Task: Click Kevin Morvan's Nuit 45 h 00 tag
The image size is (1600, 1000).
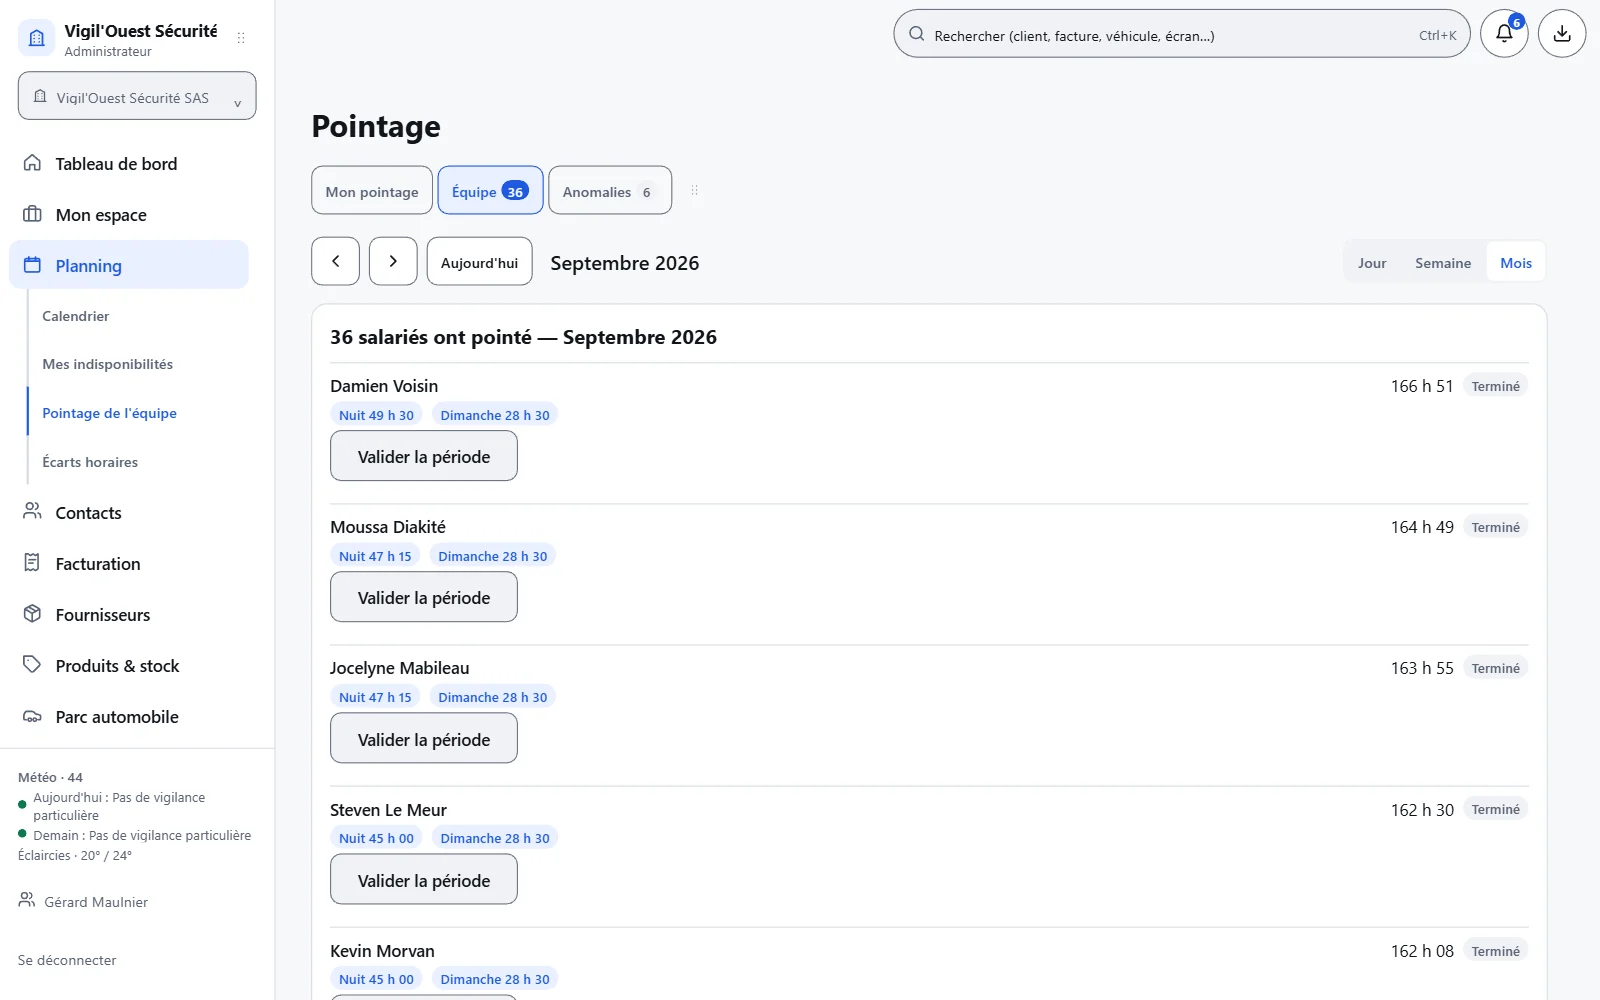Action: coord(376,979)
